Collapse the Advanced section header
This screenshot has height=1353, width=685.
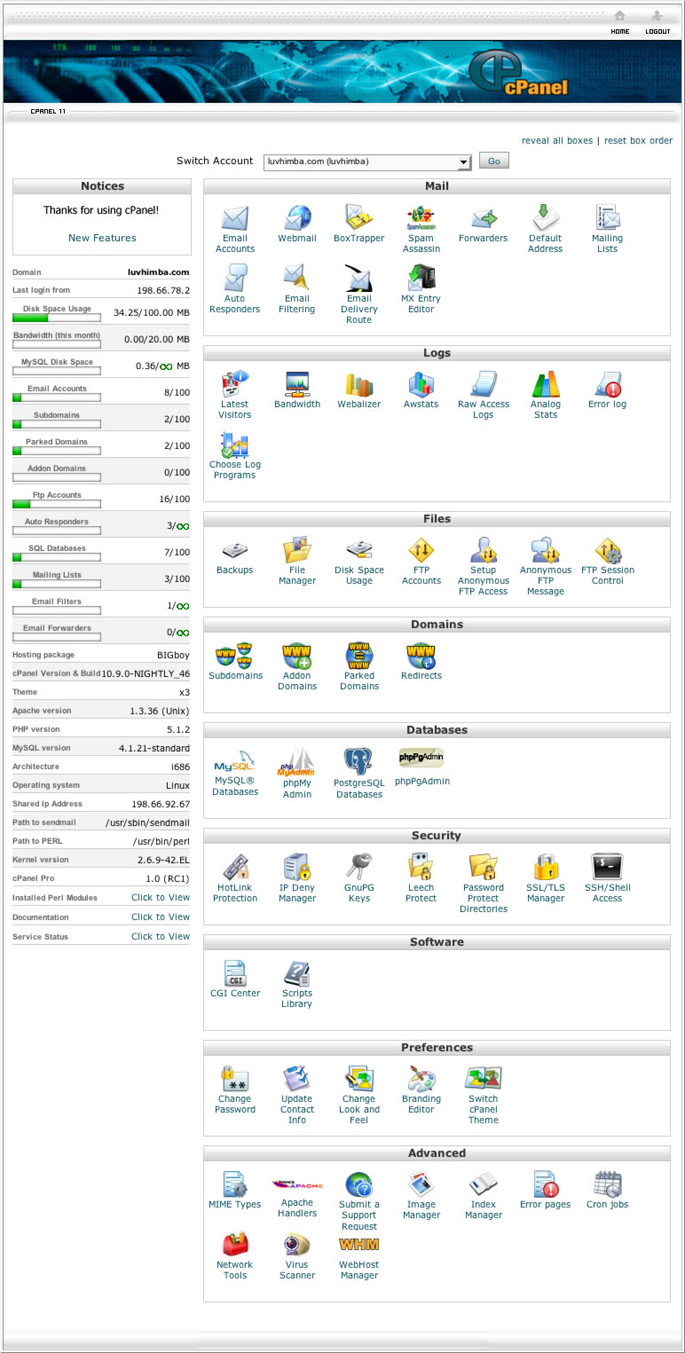coord(437,1153)
